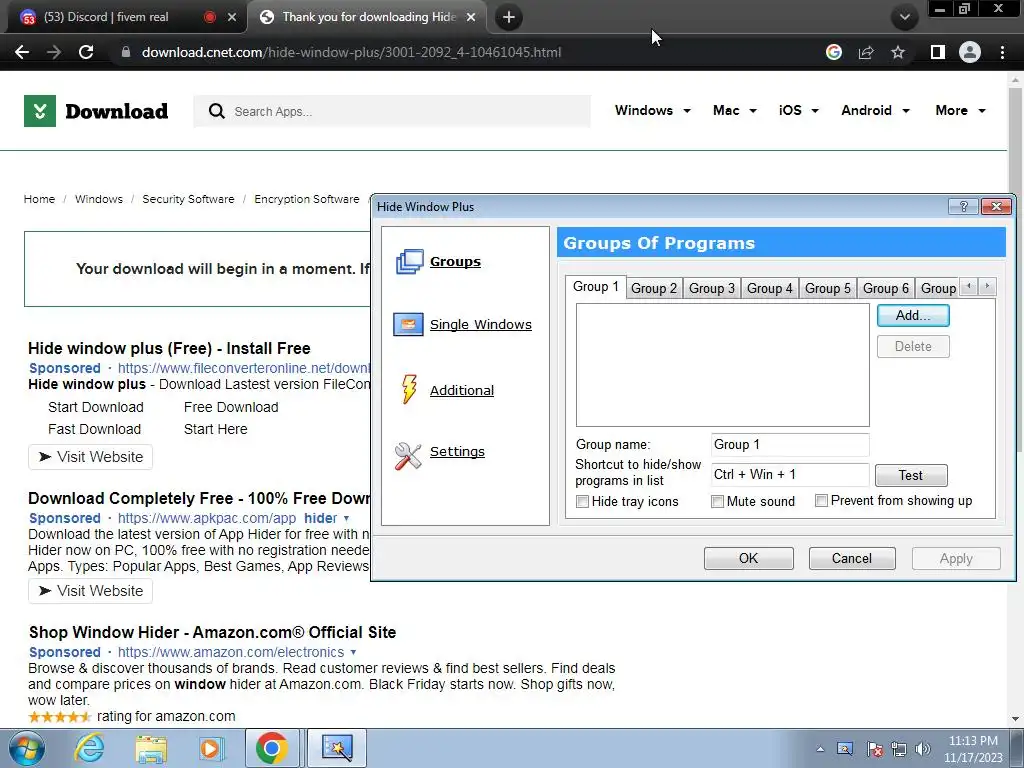
Task: Enable the Mute sound checkbox
Action: point(717,502)
